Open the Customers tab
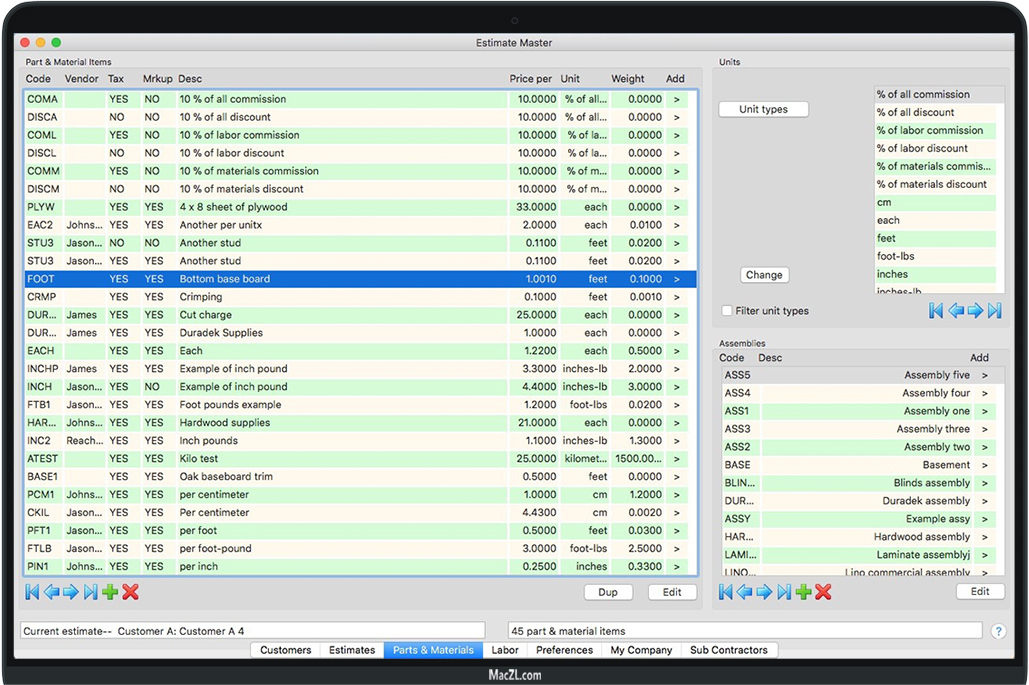The image size is (1029, 685). pos(286,650)
